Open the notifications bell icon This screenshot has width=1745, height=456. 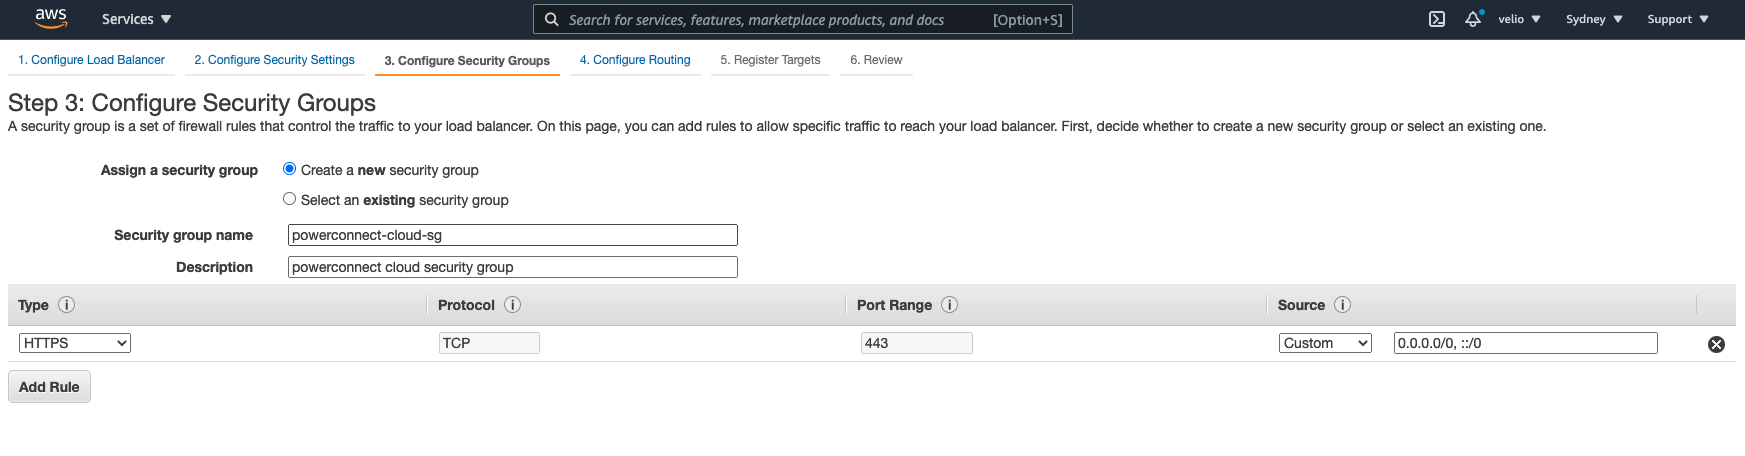tap(1472, 19)
